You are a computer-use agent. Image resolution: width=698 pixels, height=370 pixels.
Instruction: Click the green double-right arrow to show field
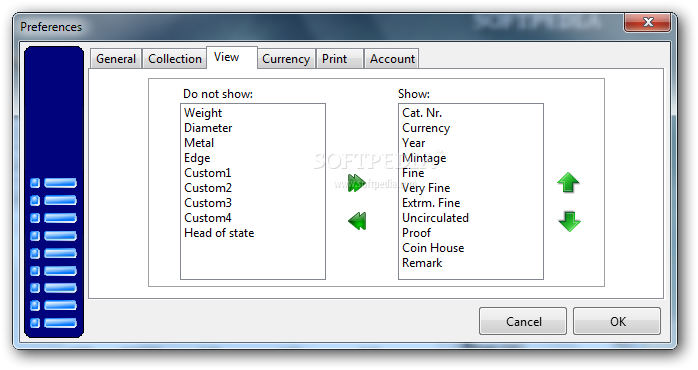coord(357,183)
